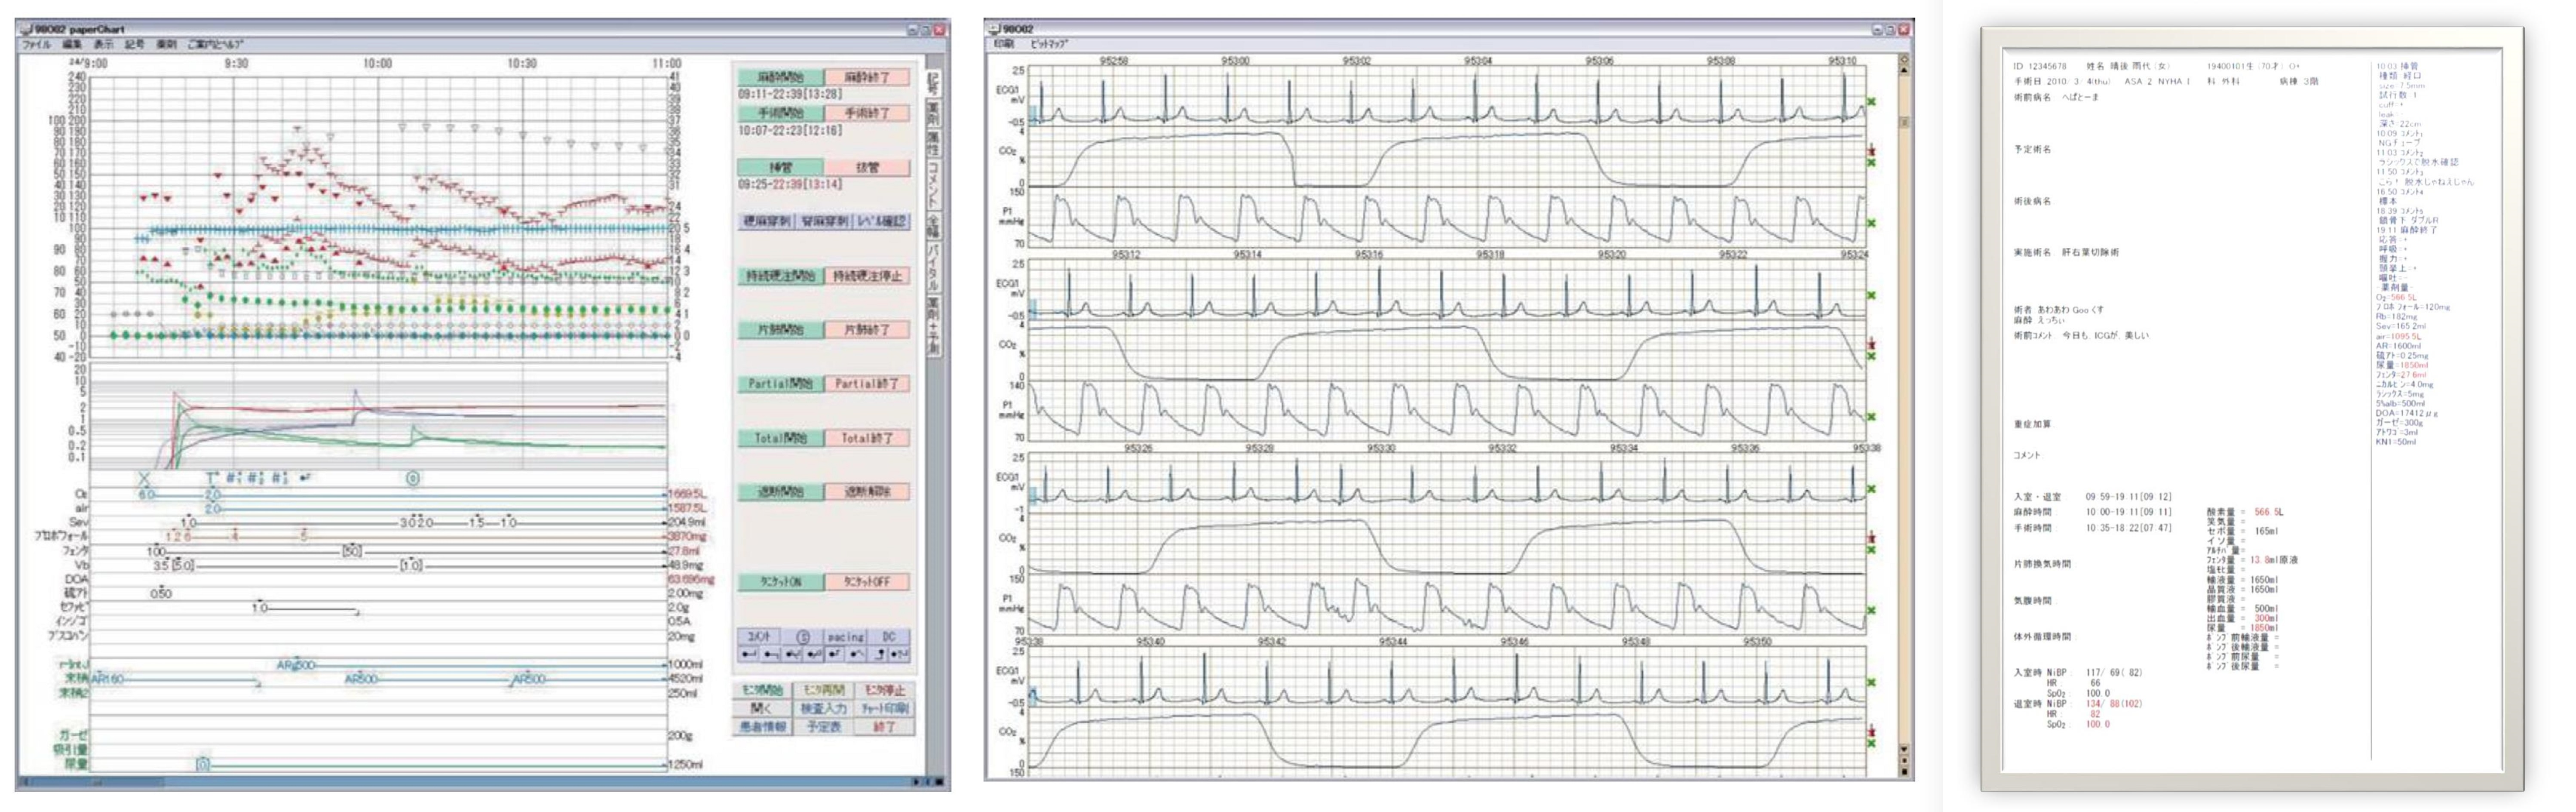Screen dimensions: 2576x812
Task: Click the 検査入力 button
Action: point(824,708)
